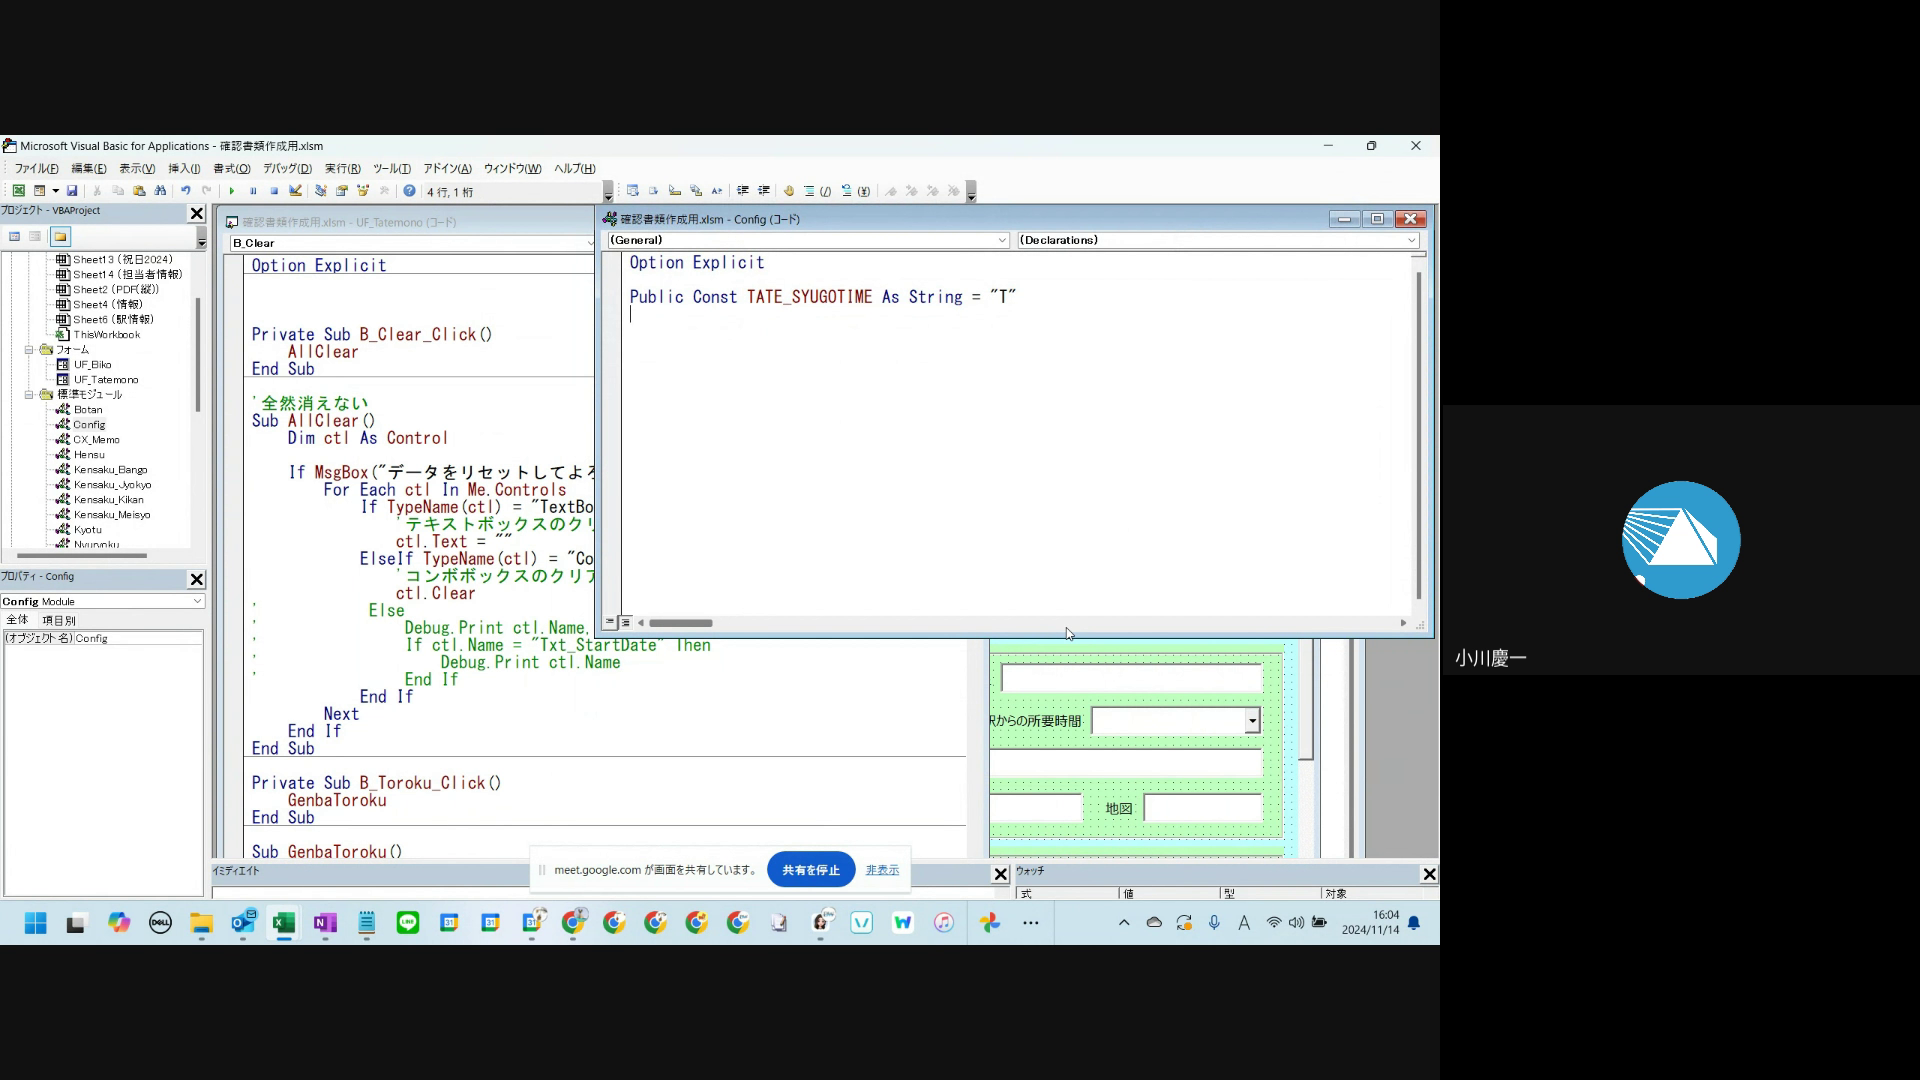Screen dimensions: 1920x1080
Task: Open the 挿入(I) menu
Action: tap(184, 169)
